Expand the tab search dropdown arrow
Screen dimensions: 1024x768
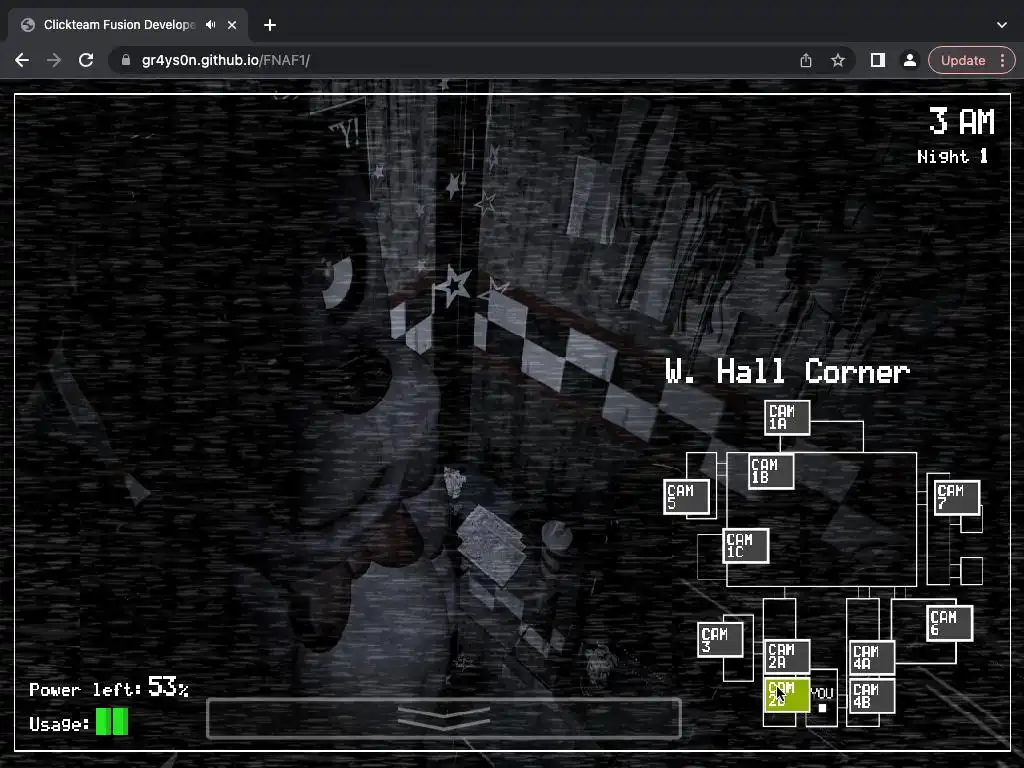coord(1002,25)
